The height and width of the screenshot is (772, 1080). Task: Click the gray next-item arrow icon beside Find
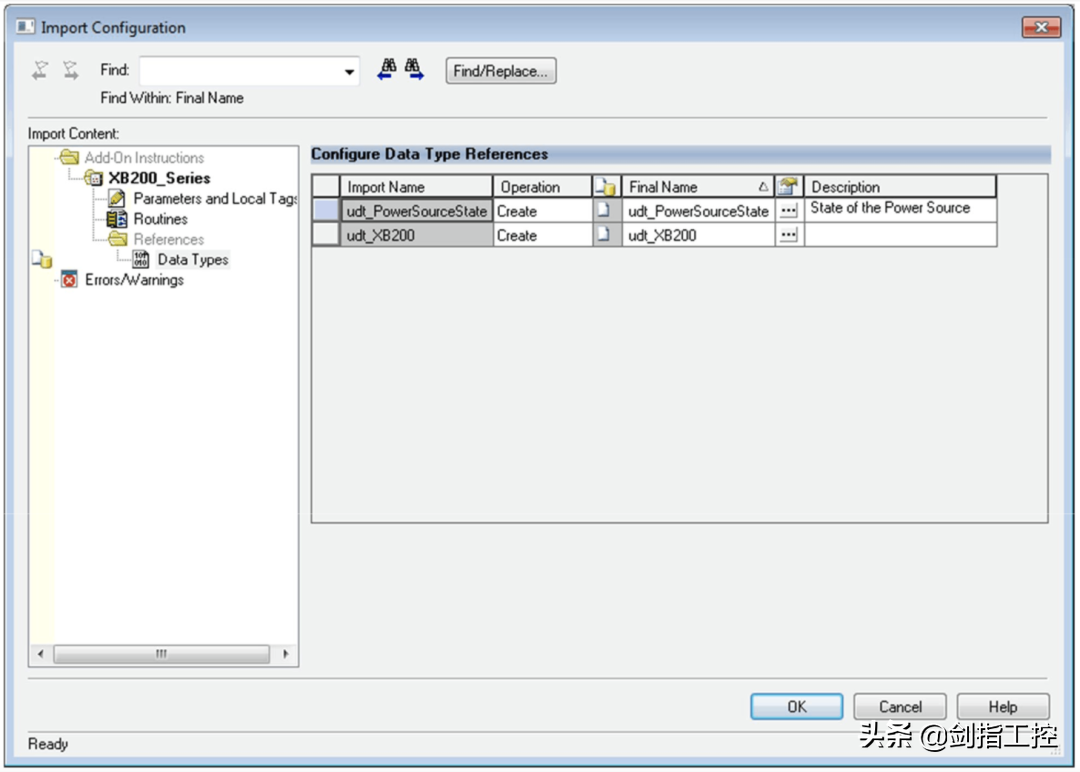point(70,70)
